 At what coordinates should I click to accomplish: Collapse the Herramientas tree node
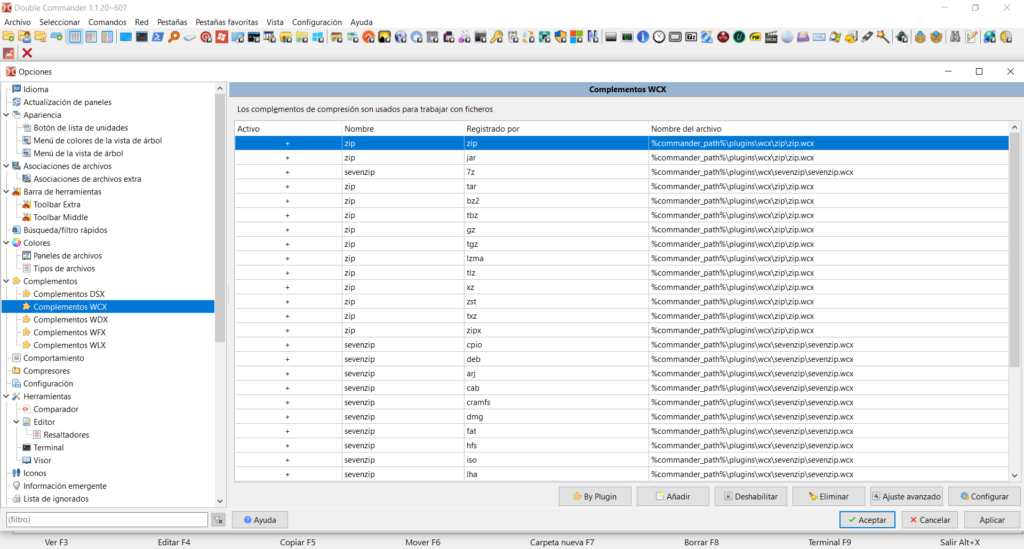tap(7, 396)
